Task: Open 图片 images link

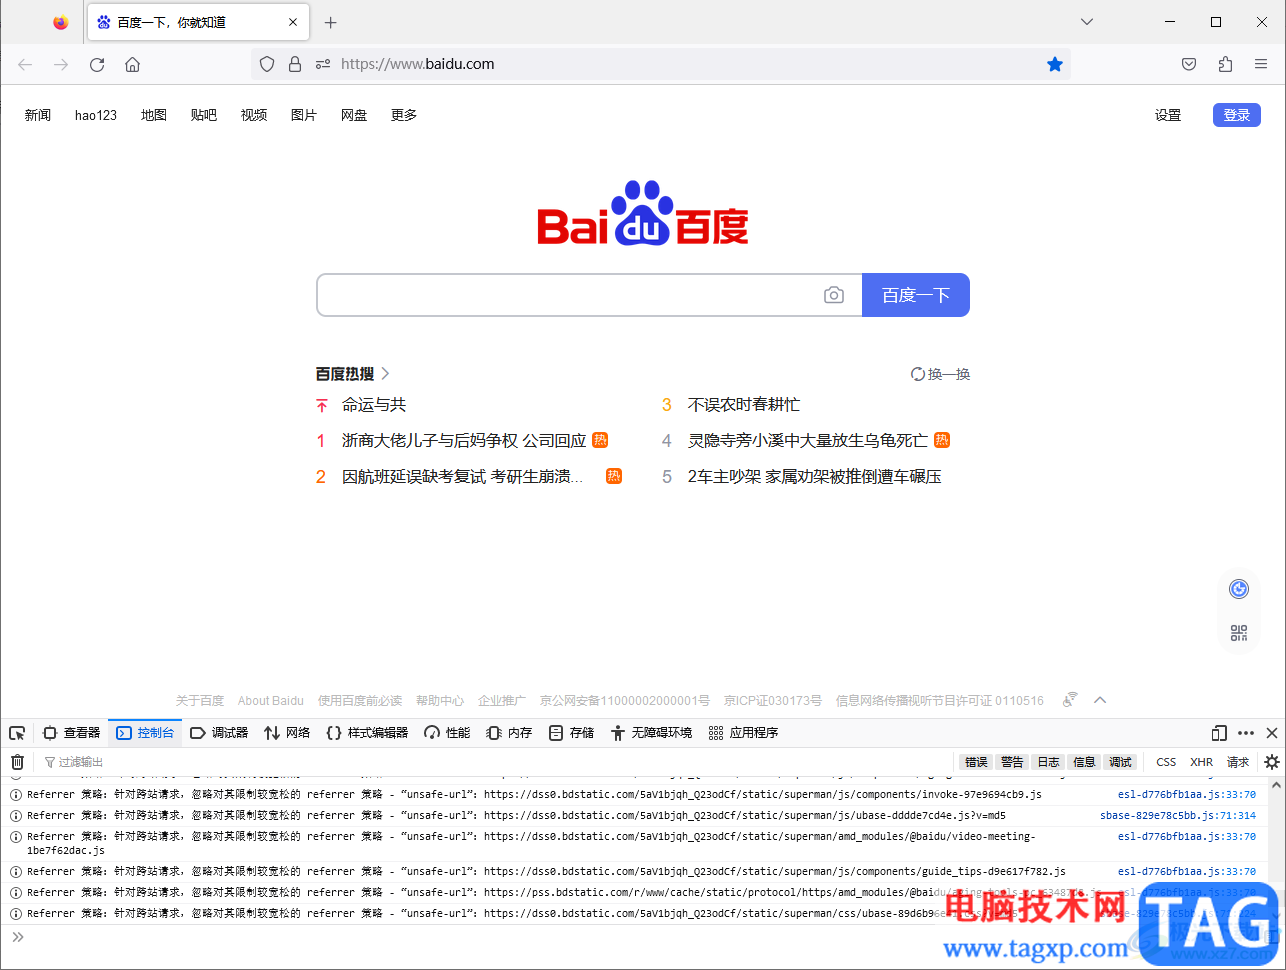Action: [304, 115]
